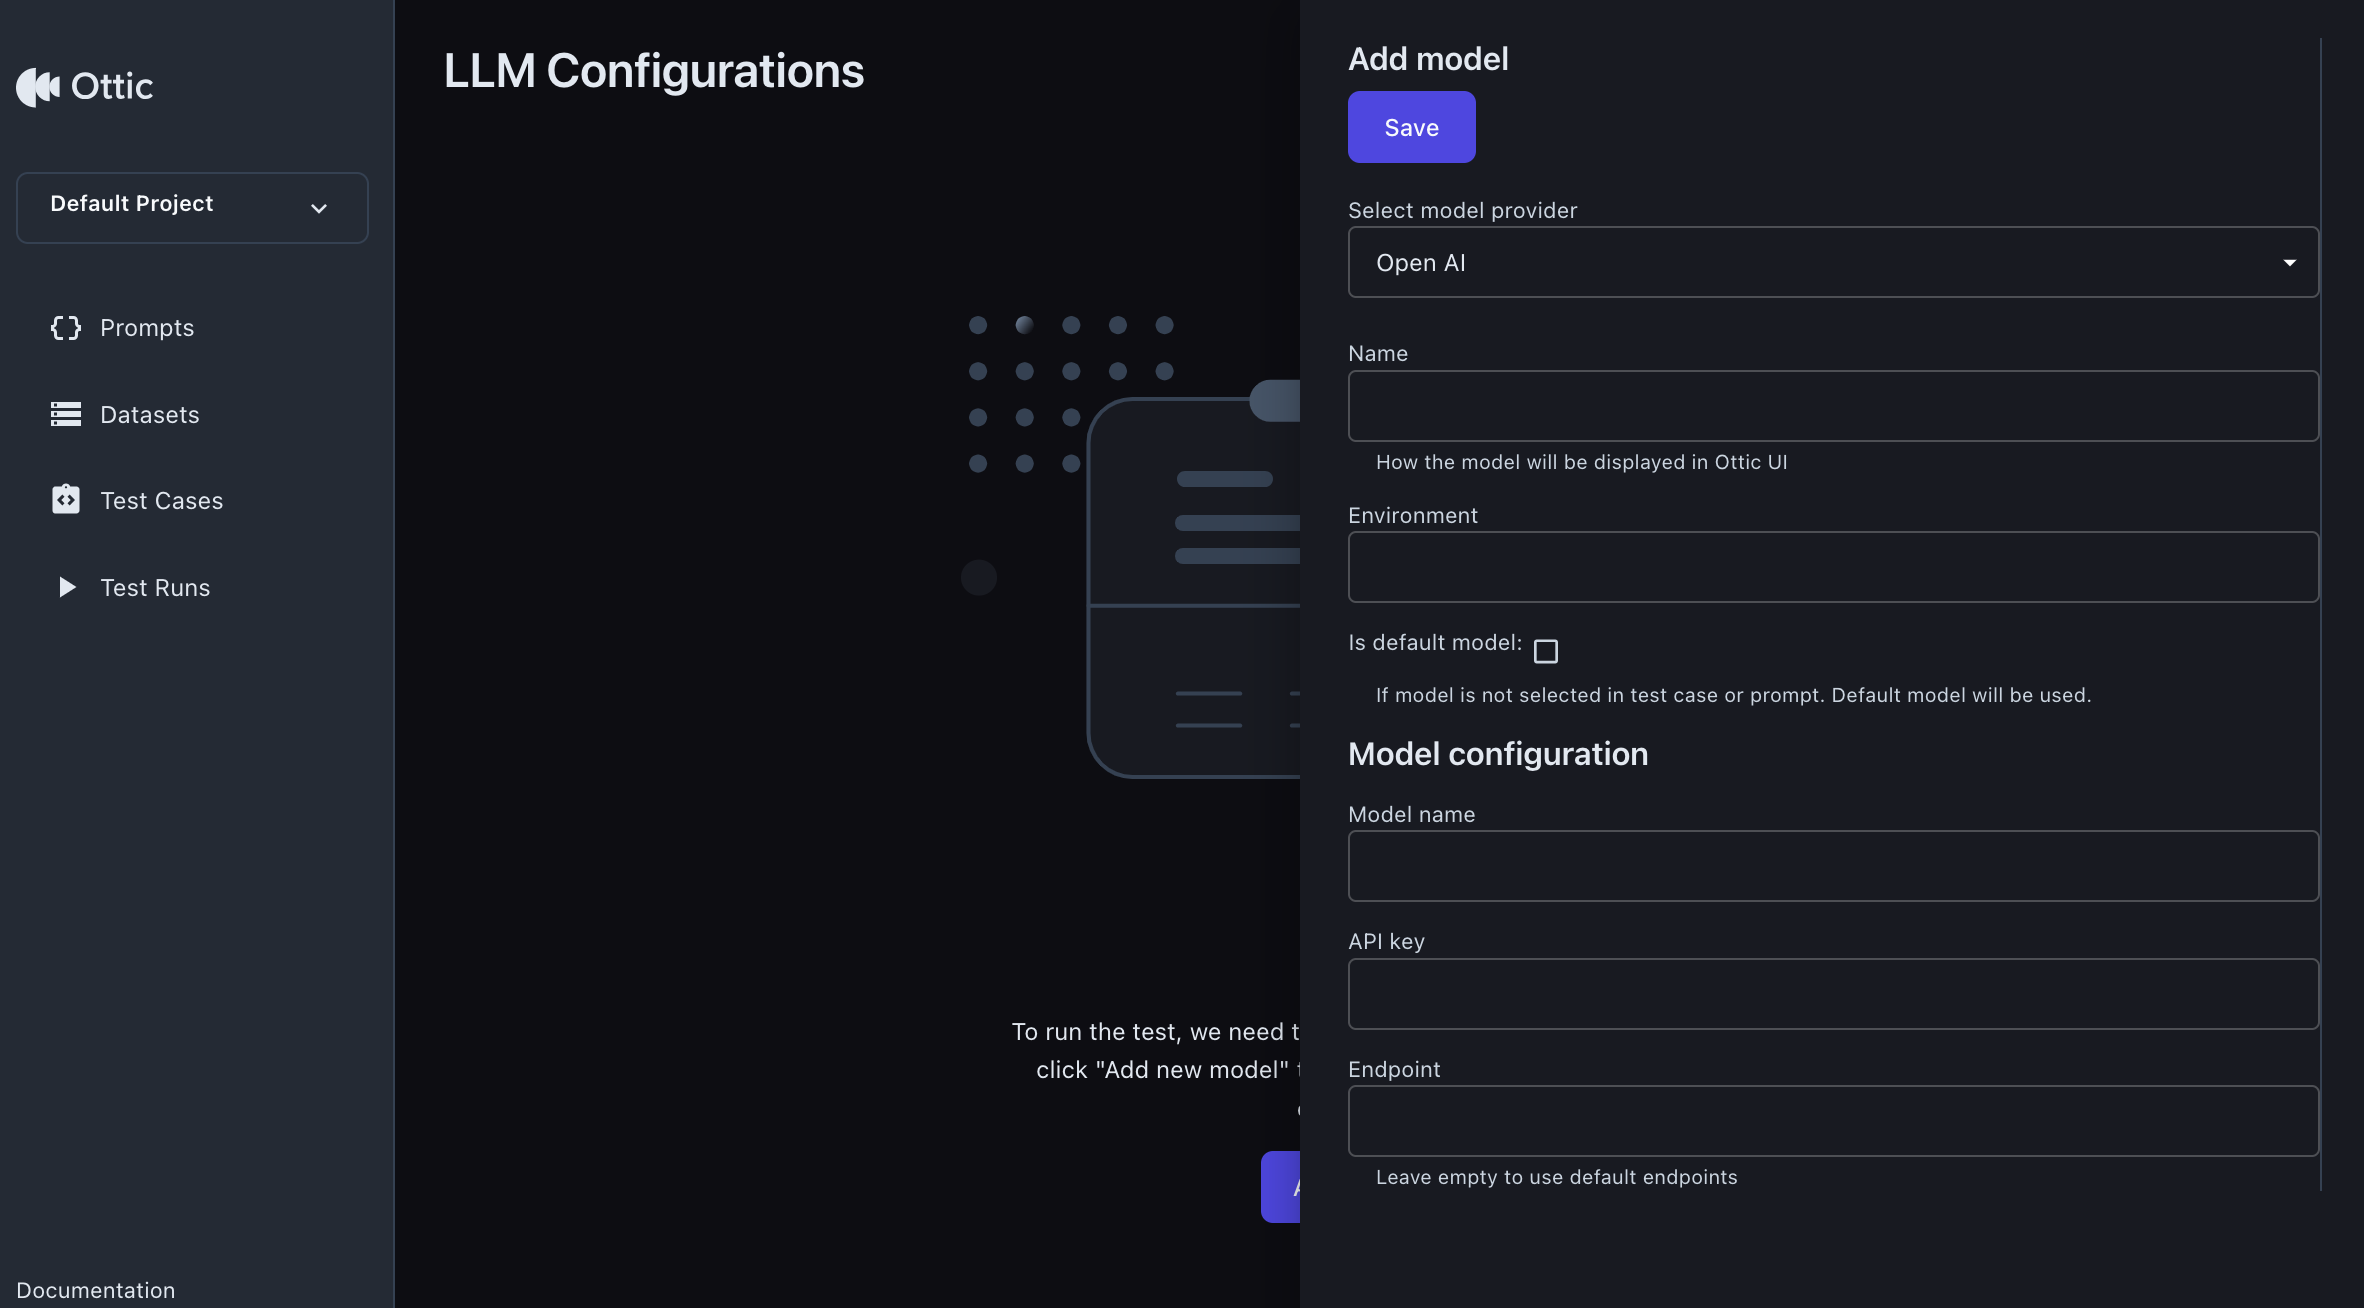The height and width of the screenshot is (1308, 2364).
Task: Click the Ottic logo icon
Action: coord(38,87)
